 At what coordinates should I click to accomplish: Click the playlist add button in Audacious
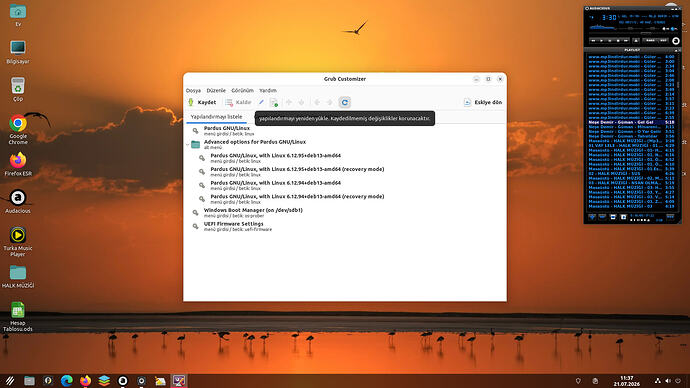(592, 217)
